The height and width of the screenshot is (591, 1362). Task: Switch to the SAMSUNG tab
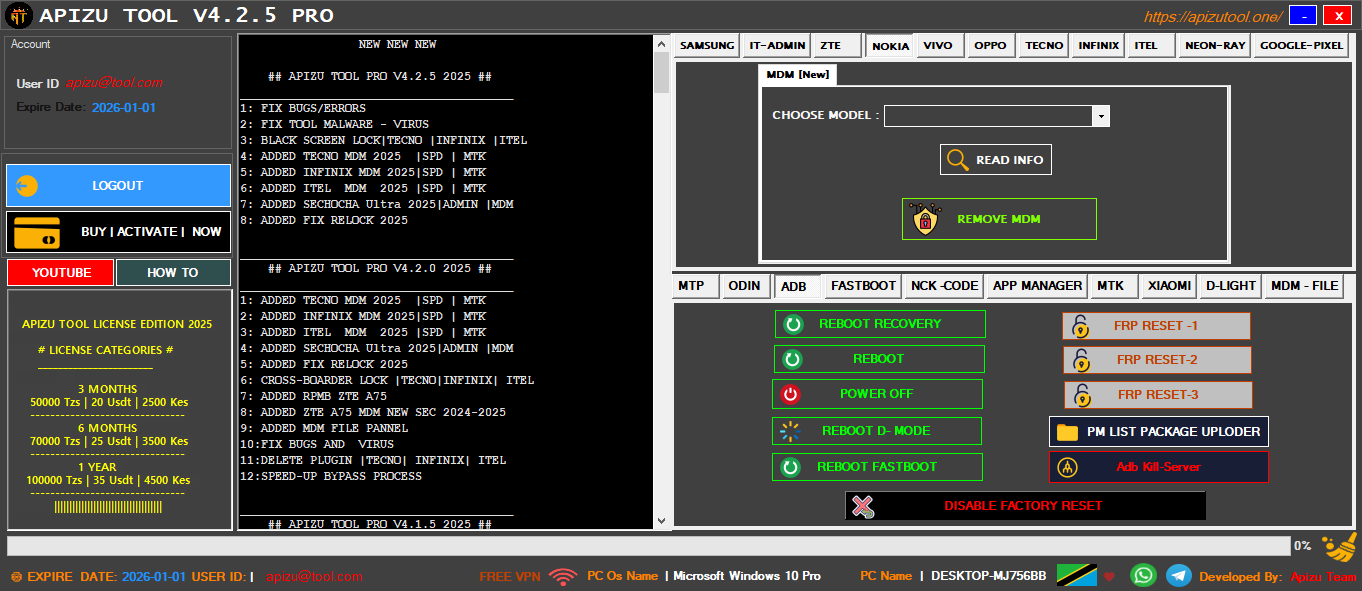[x=707, y=46]
